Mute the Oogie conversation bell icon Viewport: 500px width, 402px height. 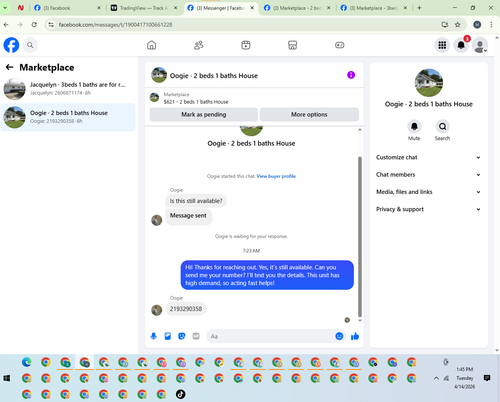click(x=414, y=127)
